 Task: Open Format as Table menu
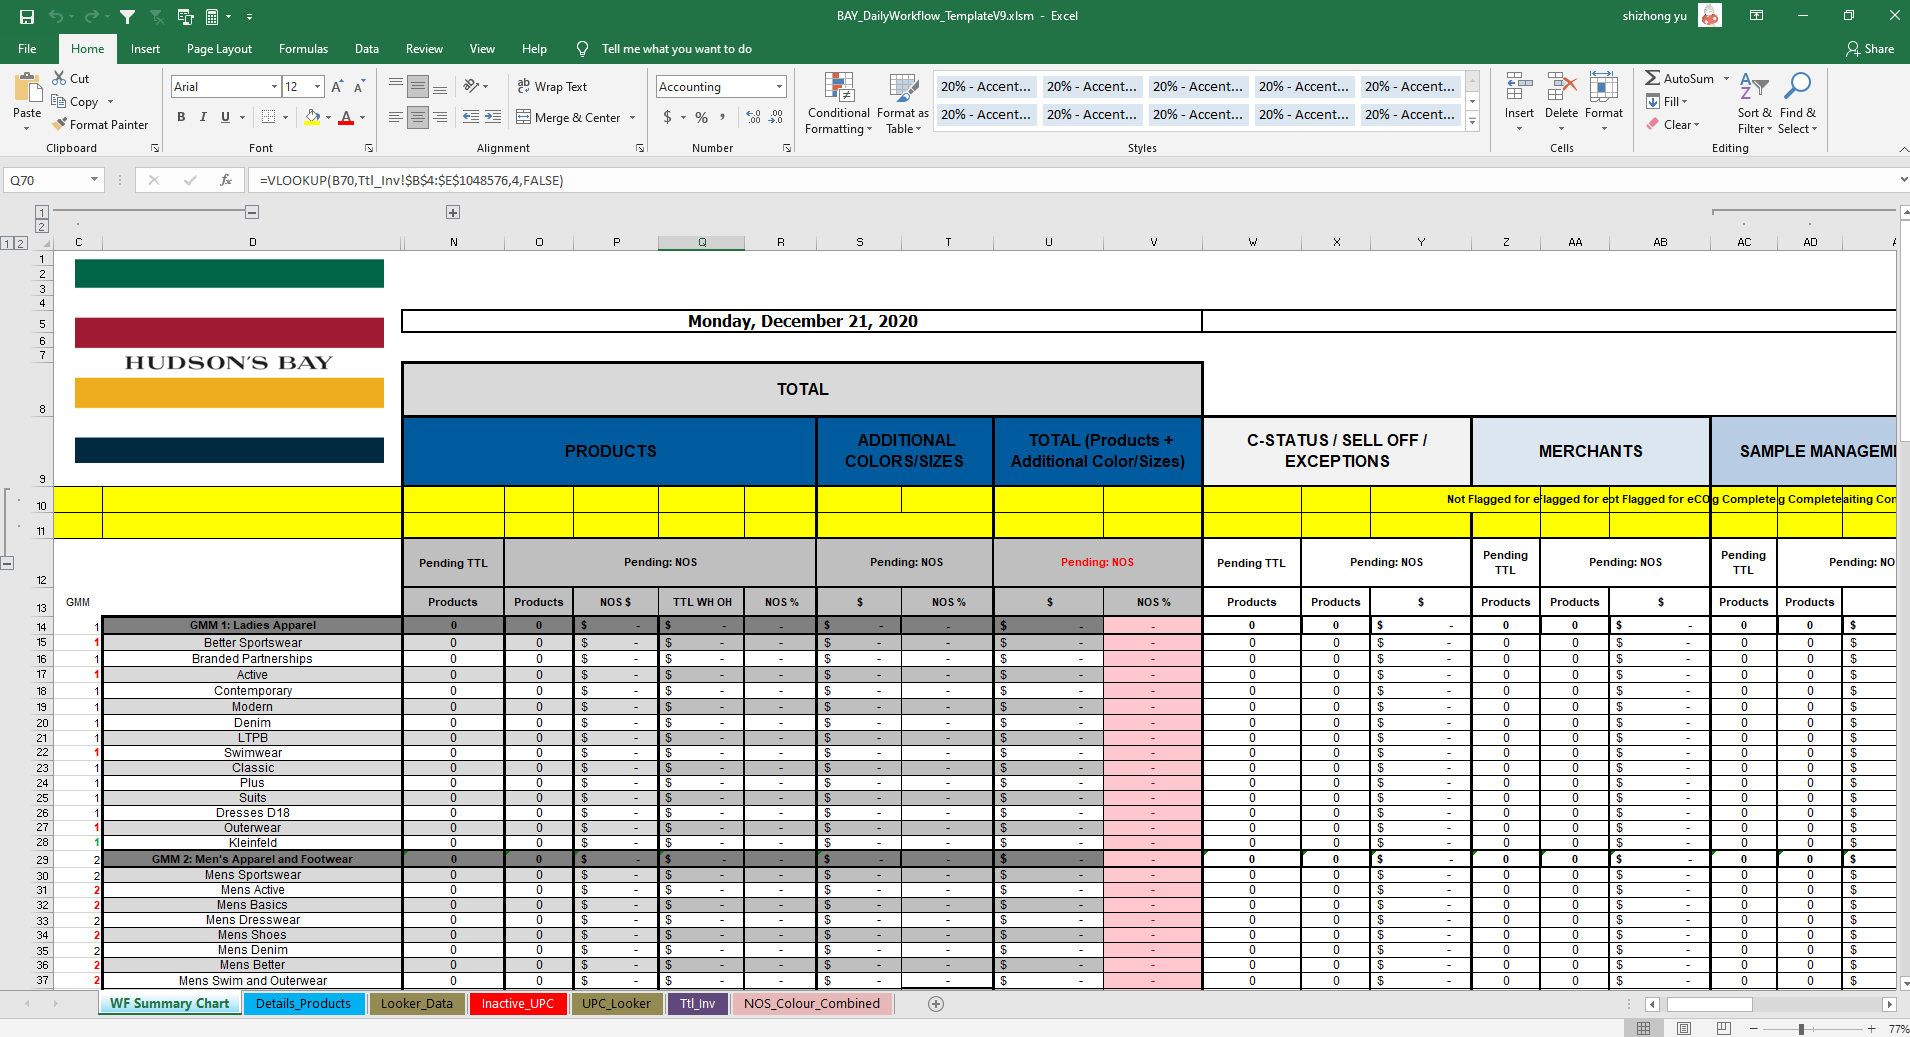[x=903, y=103]
